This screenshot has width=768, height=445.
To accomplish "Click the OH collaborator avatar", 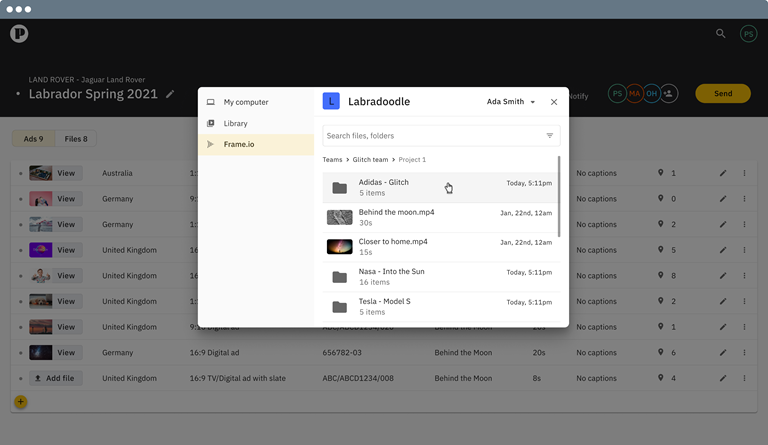I will coord(651,94).
